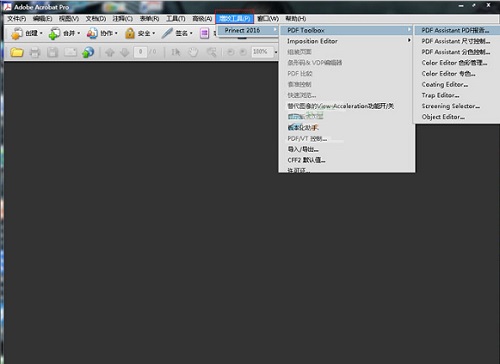The image size is (500, 364).
Task: Choose Screening Selector submenu item
Action: [x=457, y=106]
